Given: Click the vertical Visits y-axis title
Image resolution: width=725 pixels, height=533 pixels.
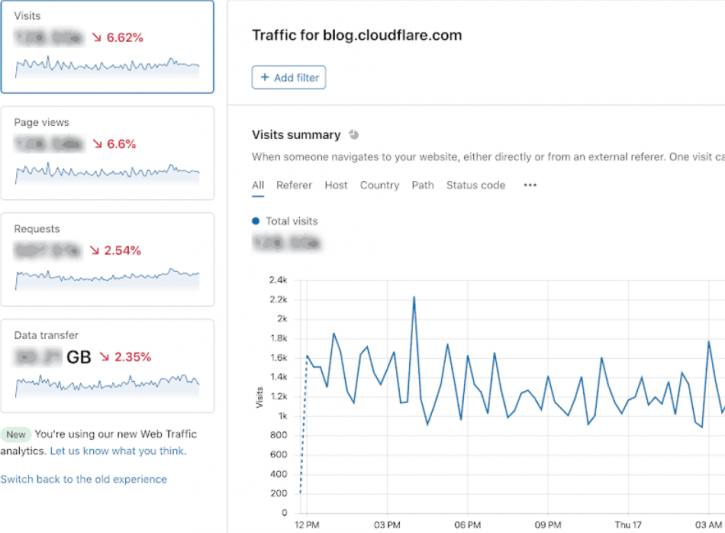Looking at the screenshot, I should [x=259, y=397].
